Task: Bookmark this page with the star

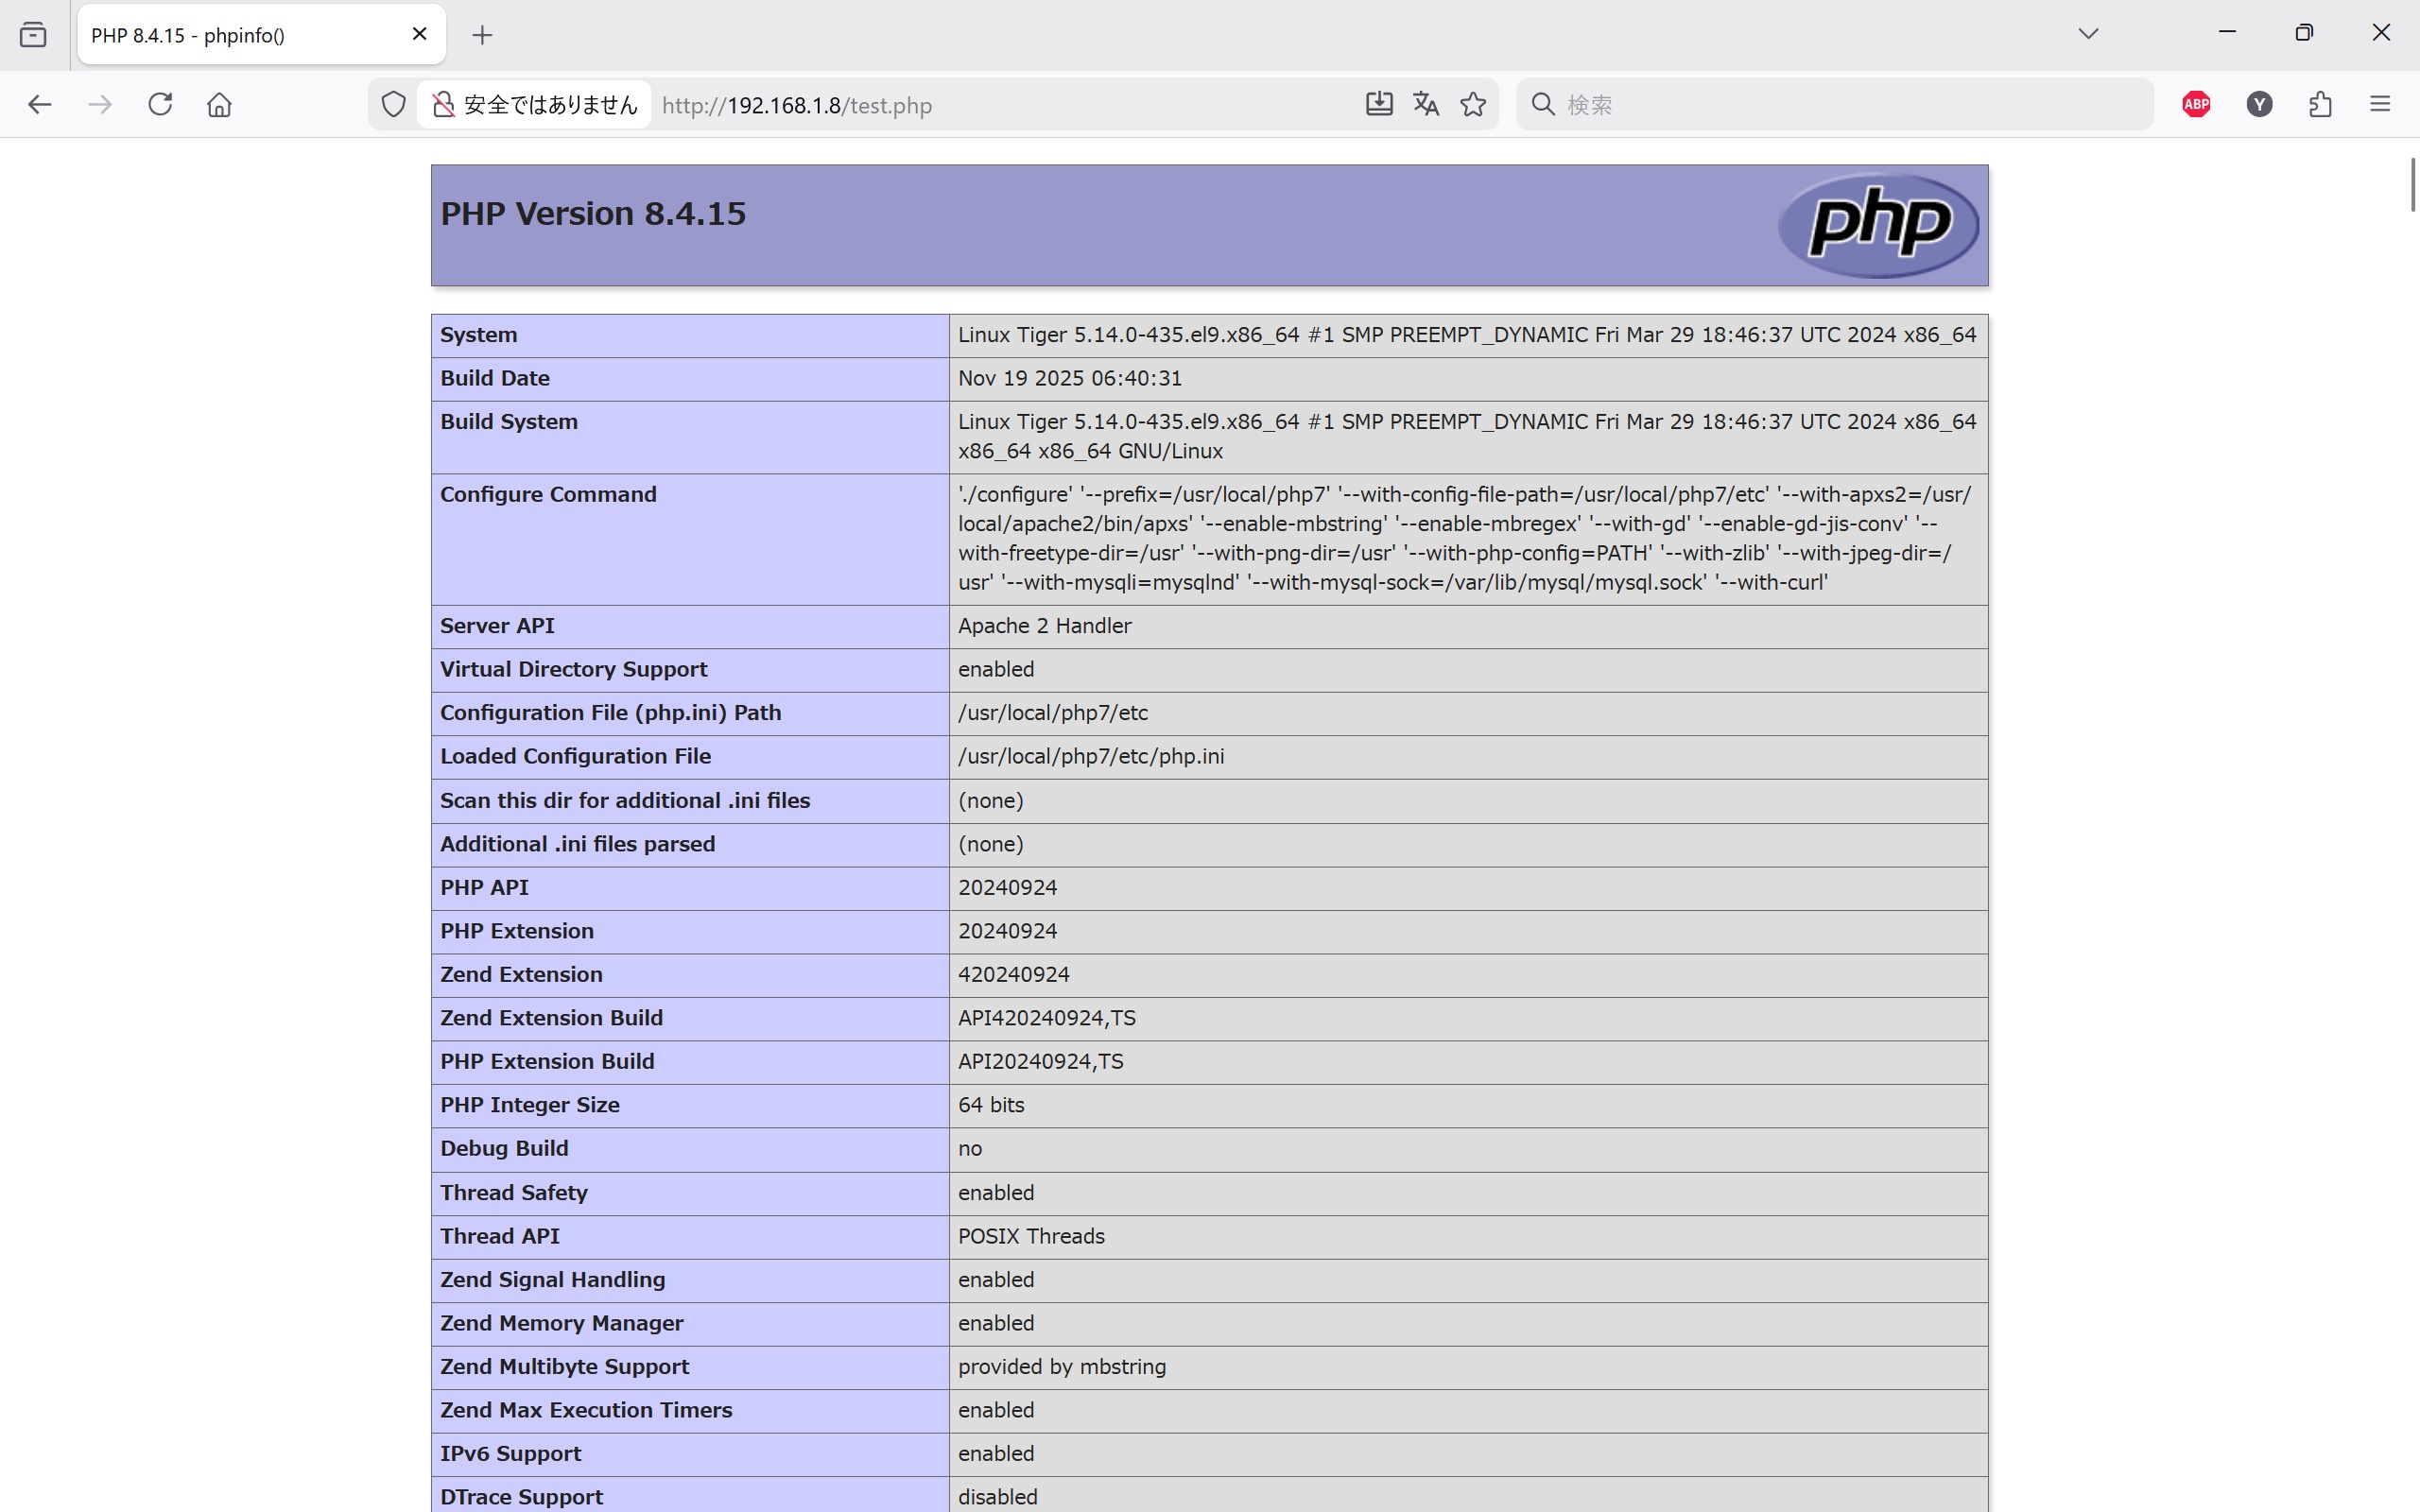Action: pyautogui.click(x=1473, y=104)
